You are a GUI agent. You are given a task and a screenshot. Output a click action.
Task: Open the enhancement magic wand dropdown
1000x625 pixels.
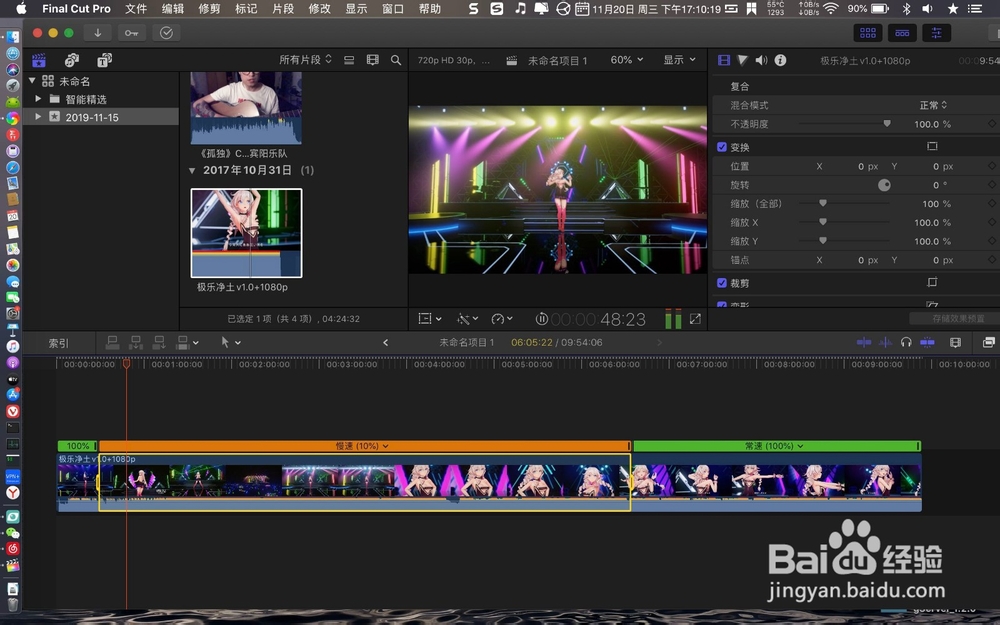[x=467, y=319]
